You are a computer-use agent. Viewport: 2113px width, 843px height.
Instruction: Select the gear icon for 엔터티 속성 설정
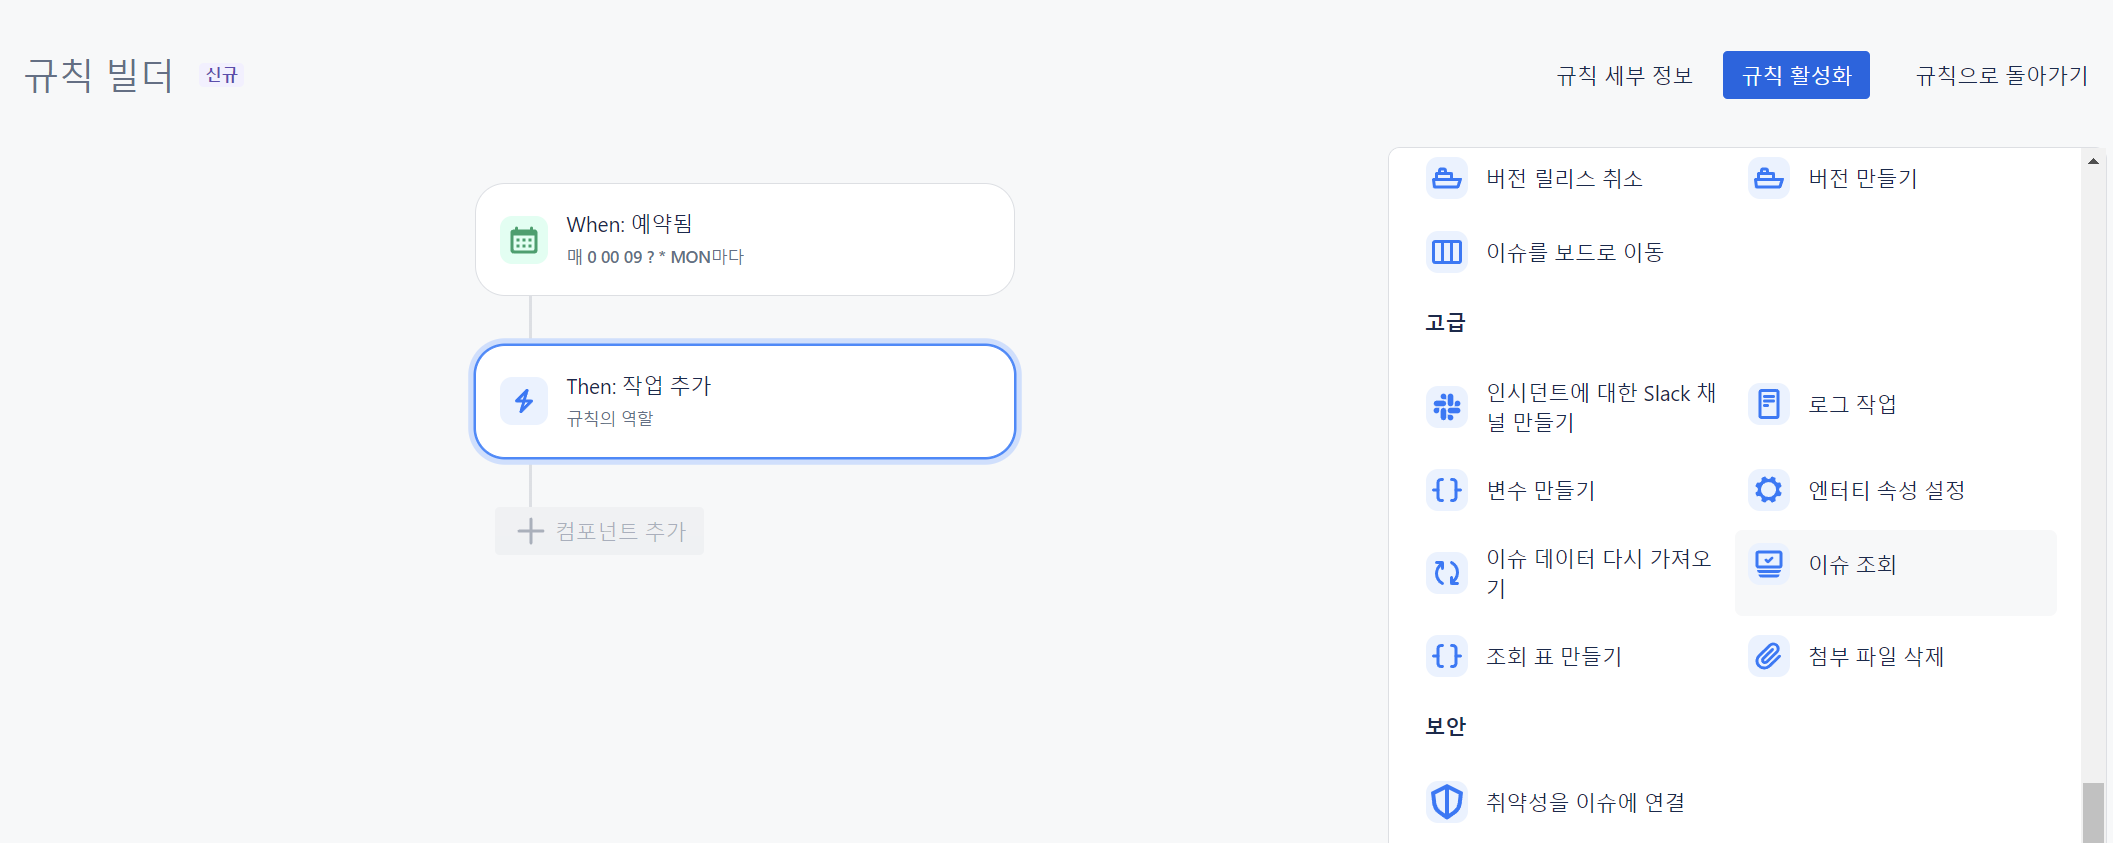click(x=1768, y=490)
